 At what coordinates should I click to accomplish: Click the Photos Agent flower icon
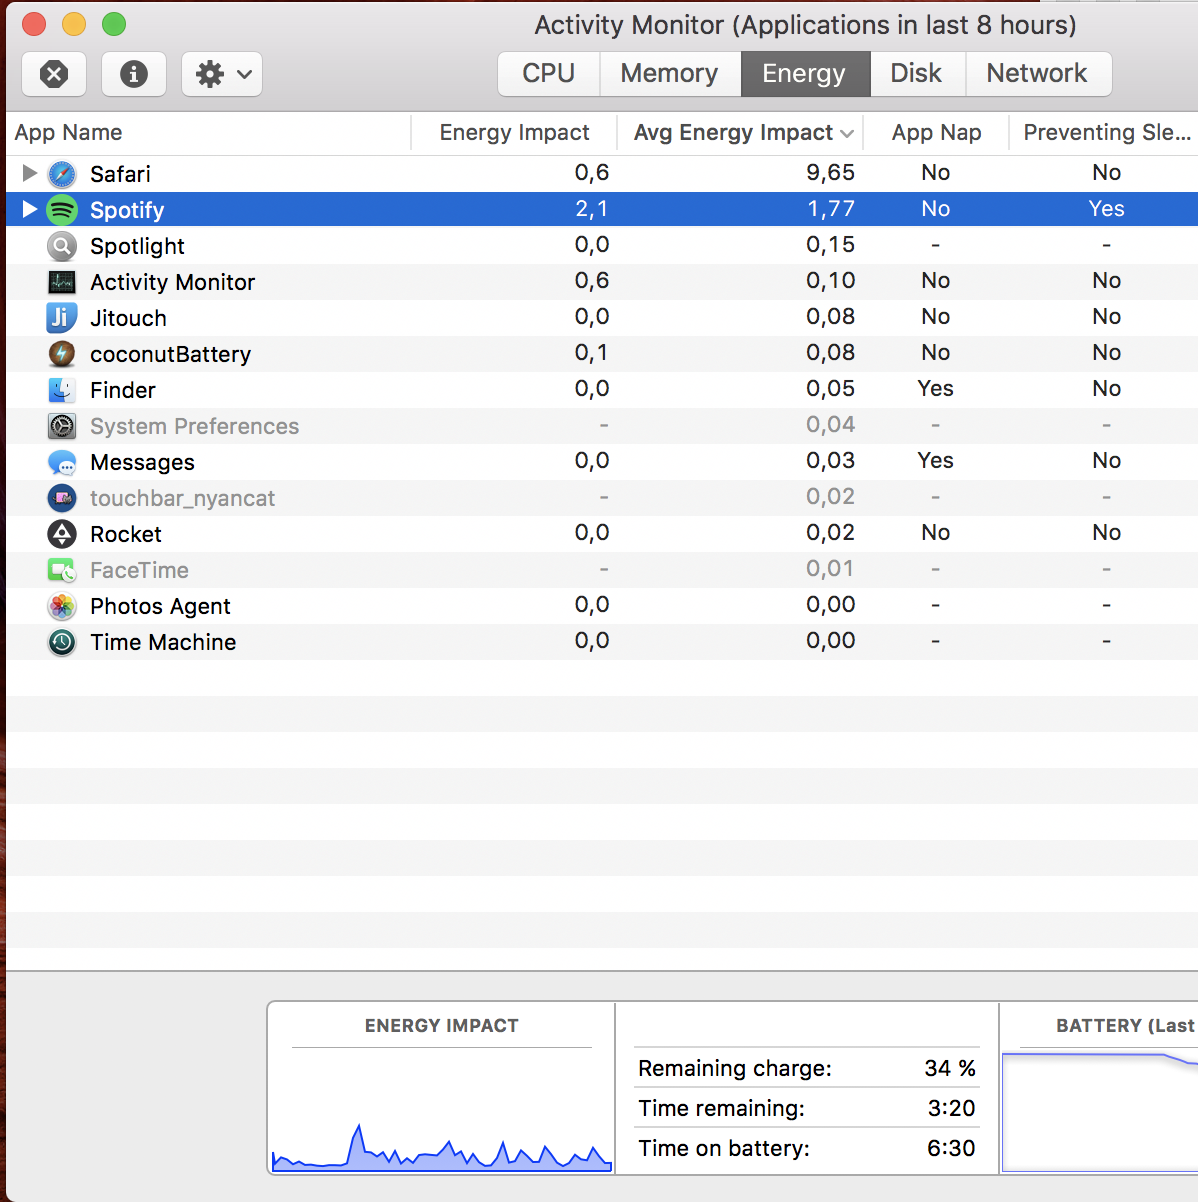tap(62, 606)
